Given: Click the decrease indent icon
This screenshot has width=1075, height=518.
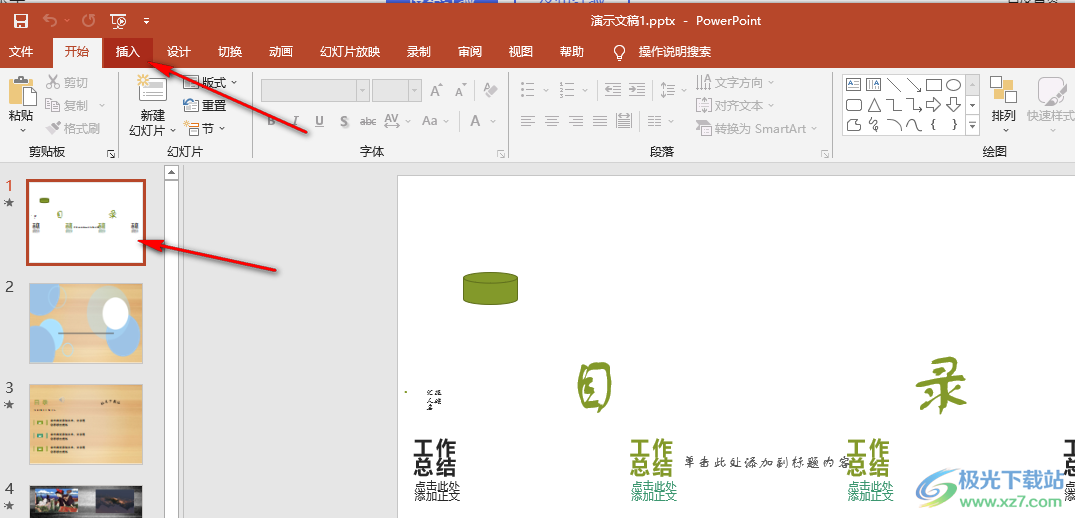Looking at the screenshot, I should 612,89.
